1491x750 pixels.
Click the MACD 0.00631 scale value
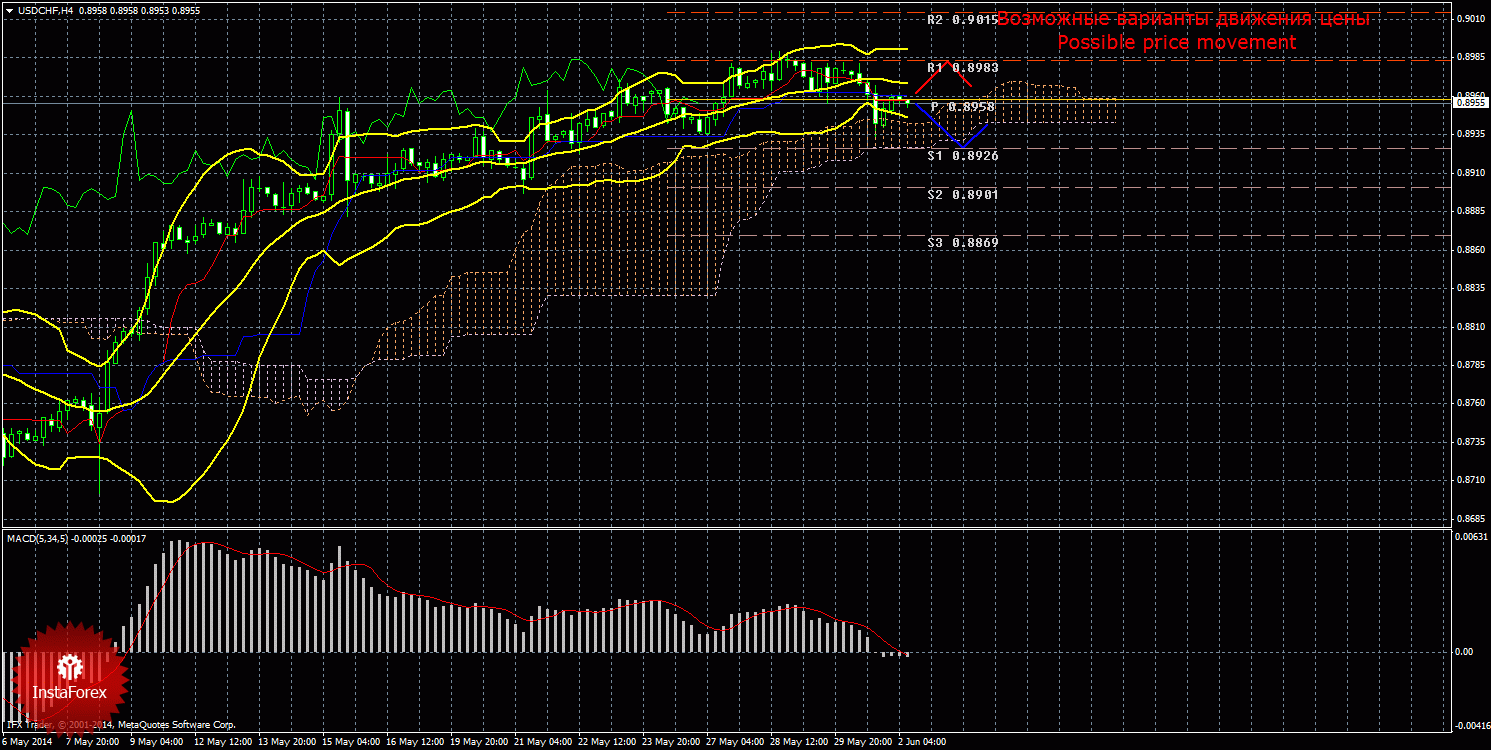1470,538
